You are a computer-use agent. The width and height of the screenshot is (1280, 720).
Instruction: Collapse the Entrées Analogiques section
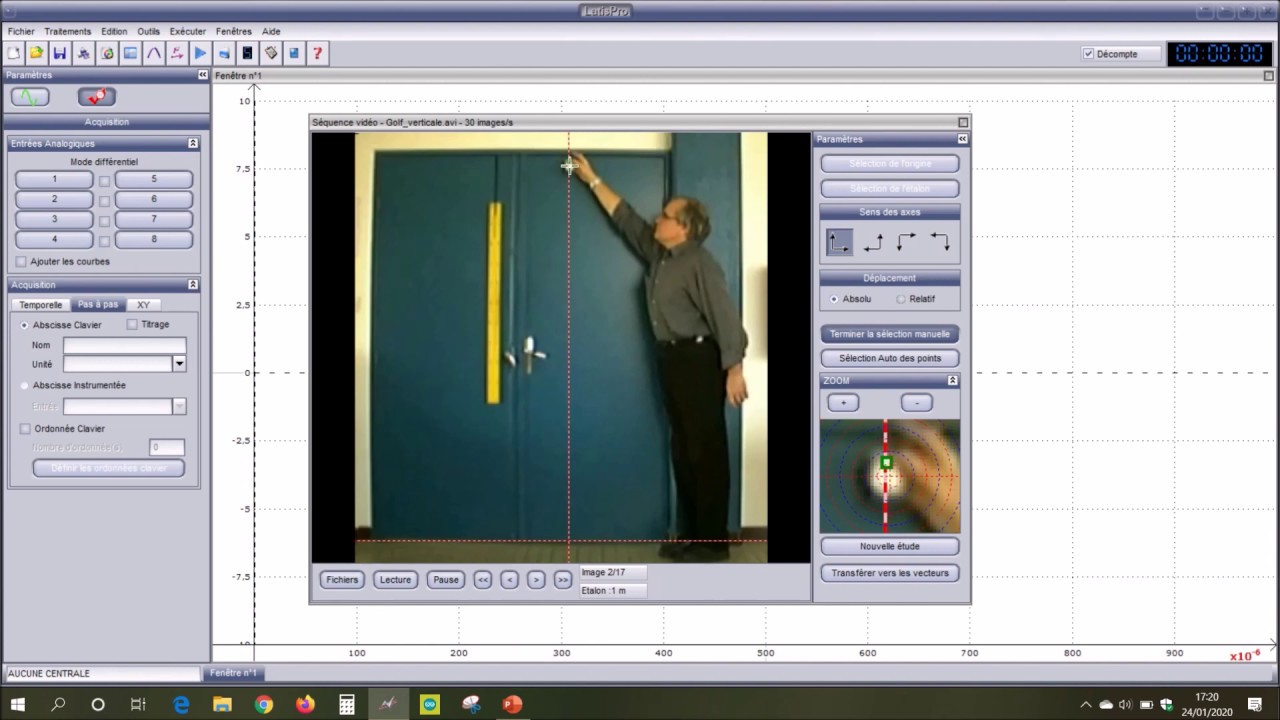(193, 144)
